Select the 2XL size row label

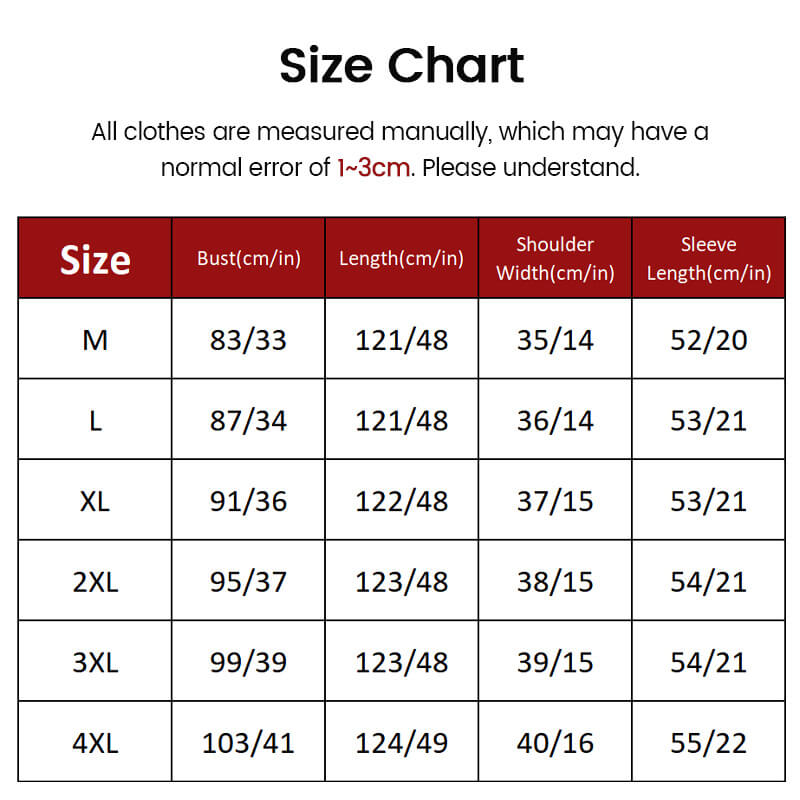(x=95, y=581)
